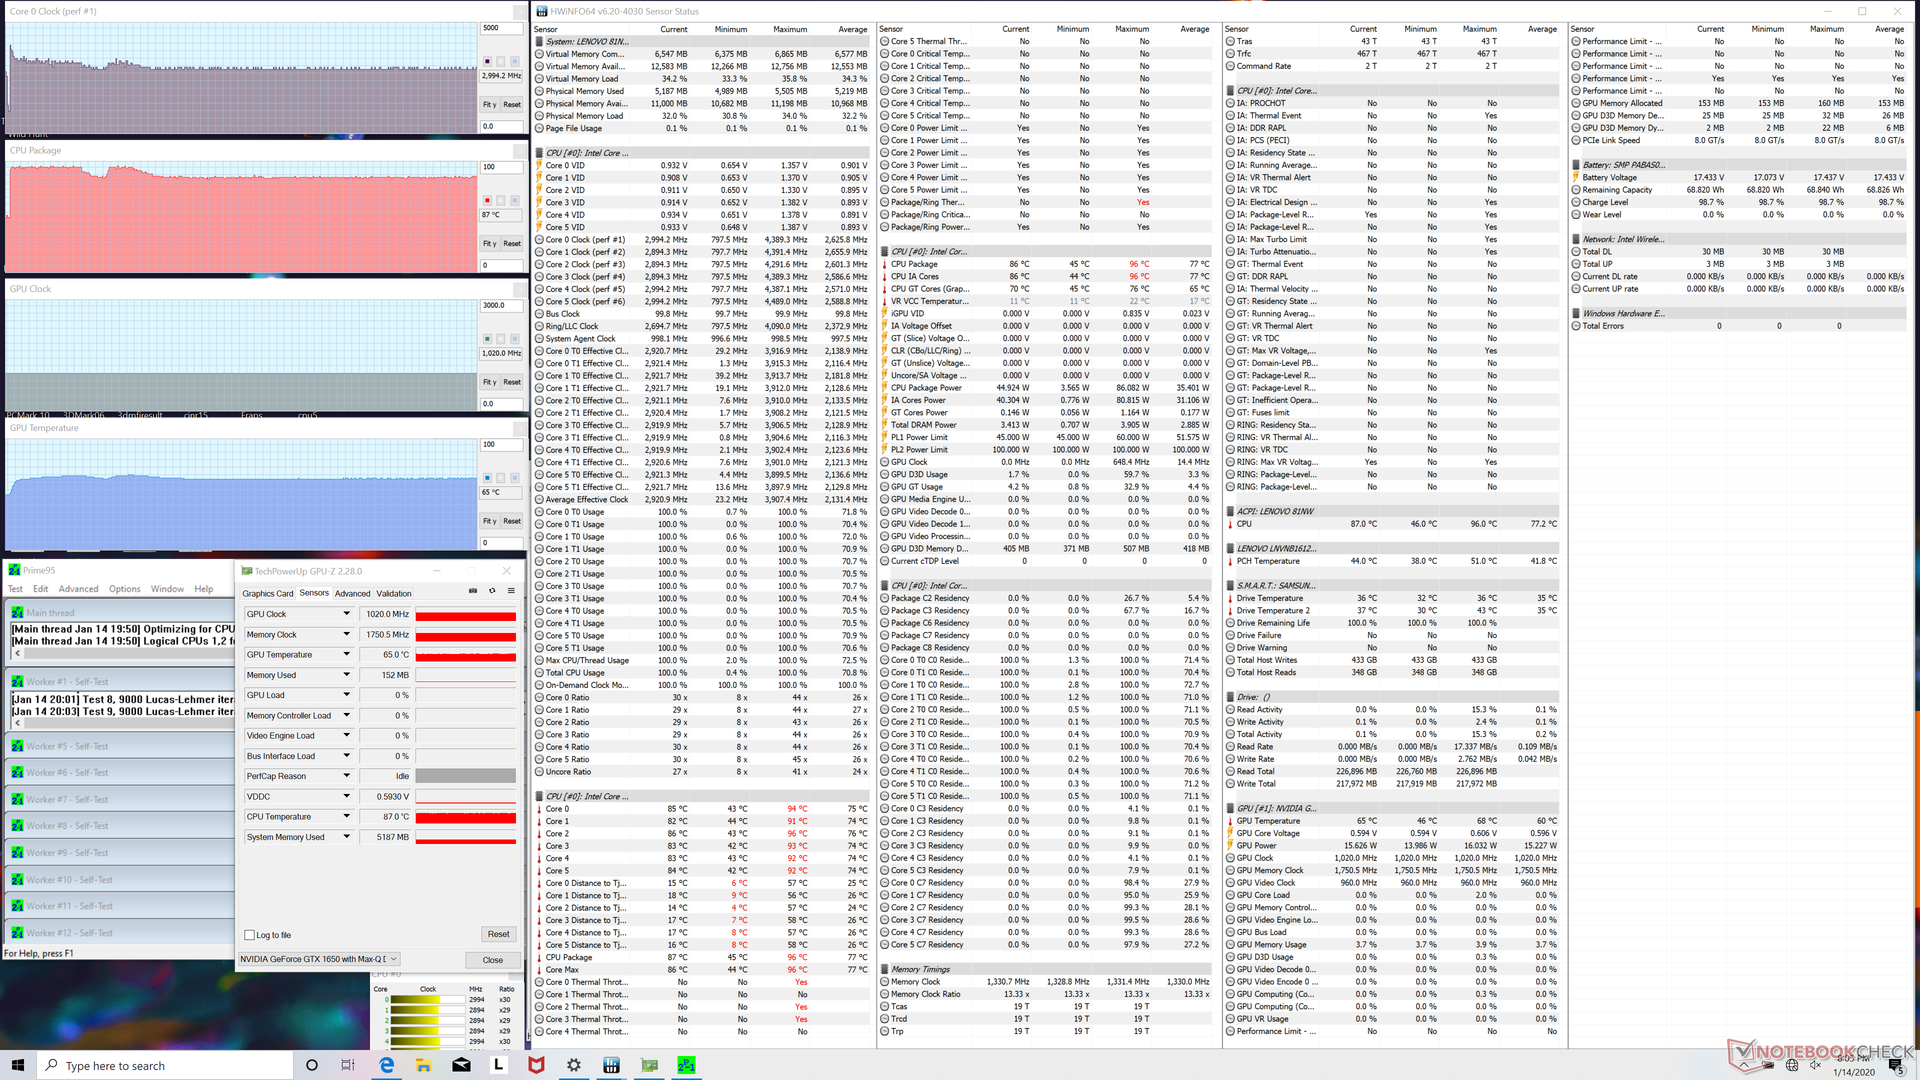Open File Explorer from taskbar
Screen dimensions: 1920x1080
pos(423,1065)
